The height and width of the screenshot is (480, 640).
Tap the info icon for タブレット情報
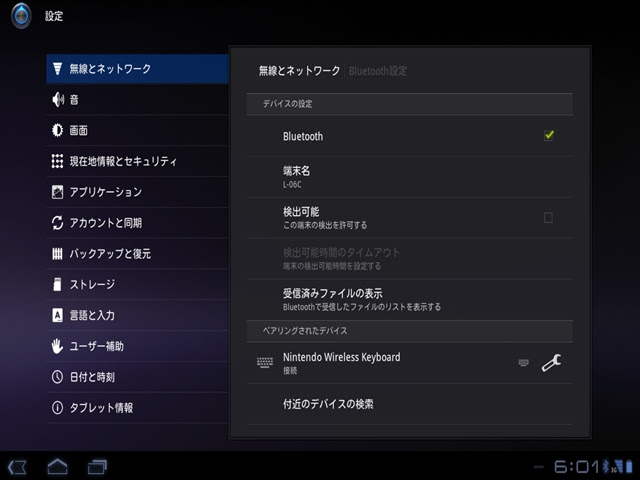58,408
